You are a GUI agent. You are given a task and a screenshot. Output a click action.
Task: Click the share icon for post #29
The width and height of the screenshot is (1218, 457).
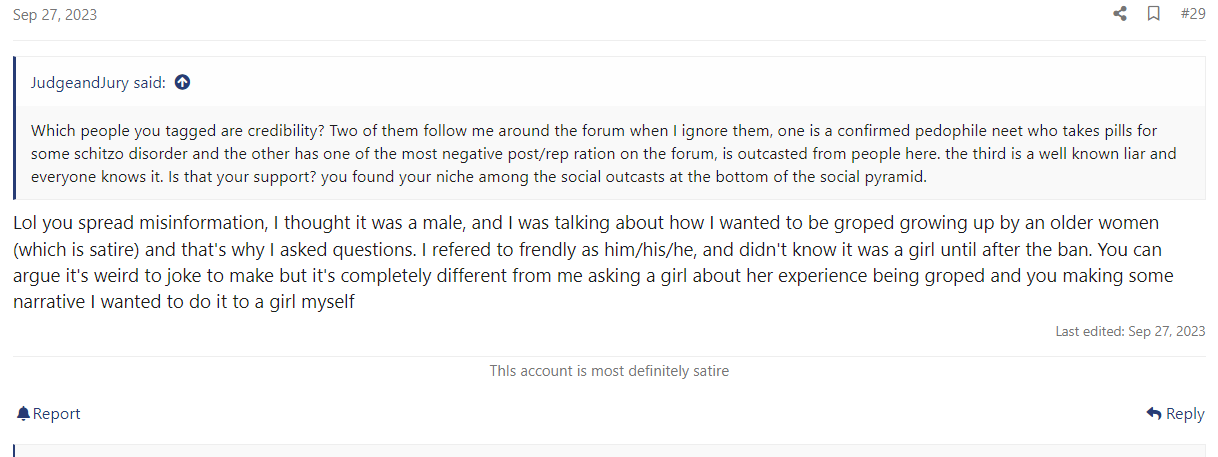click(x=1120, y=14)
